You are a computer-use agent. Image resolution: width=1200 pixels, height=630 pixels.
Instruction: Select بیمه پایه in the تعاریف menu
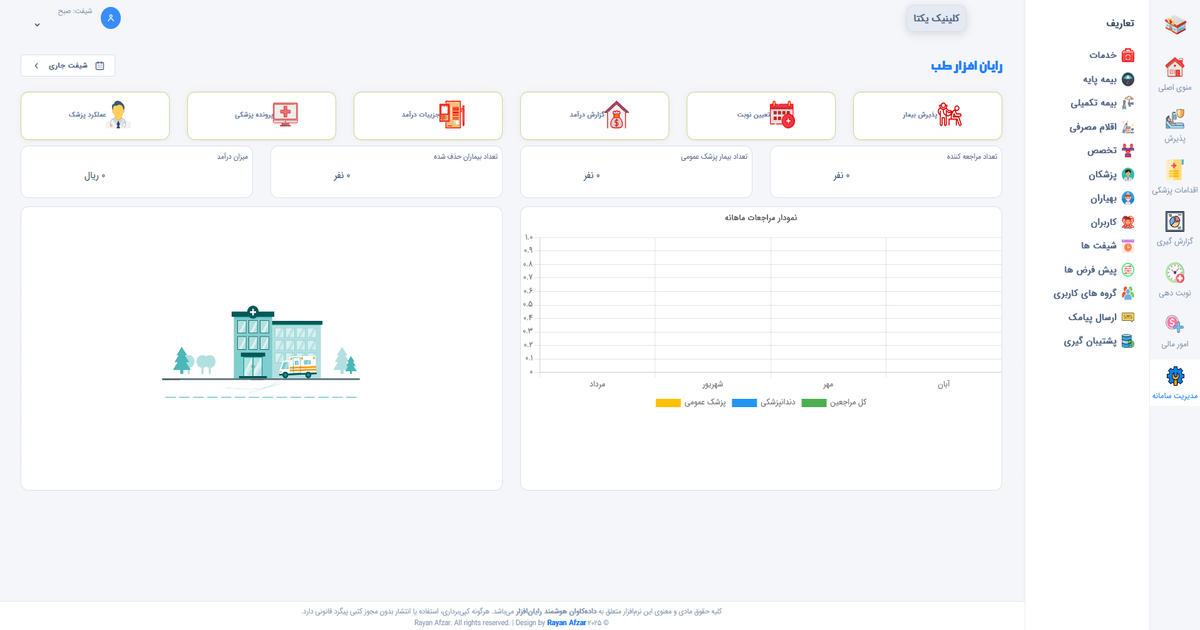pos(1108,79)
